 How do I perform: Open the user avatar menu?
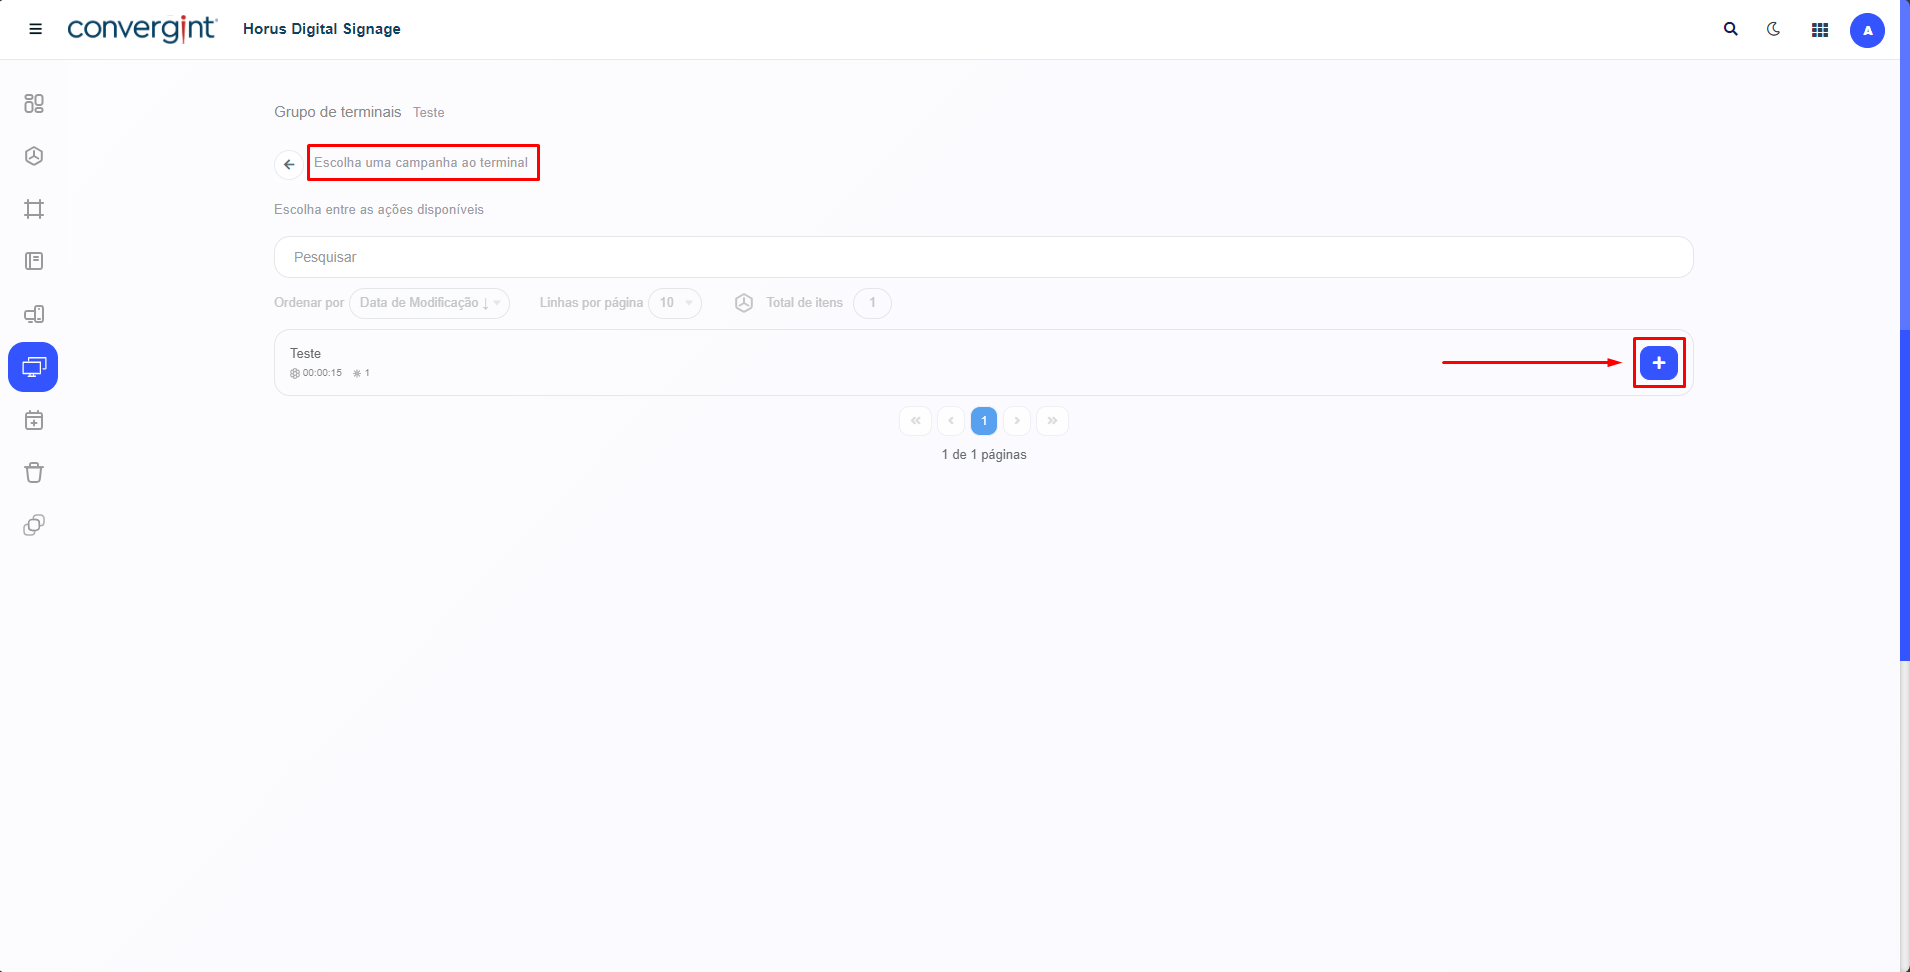[1866, 30]
